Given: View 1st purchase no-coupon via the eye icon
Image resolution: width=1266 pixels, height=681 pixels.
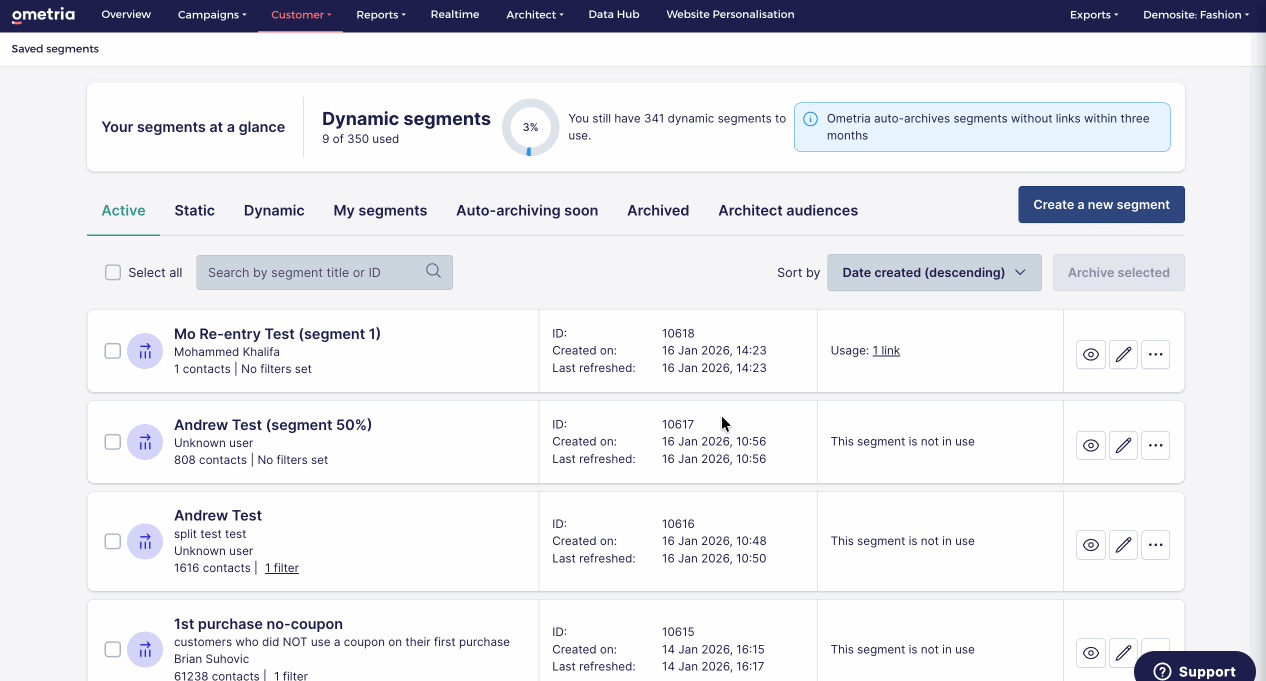Looking at the screenshot, I should 1091,653.
